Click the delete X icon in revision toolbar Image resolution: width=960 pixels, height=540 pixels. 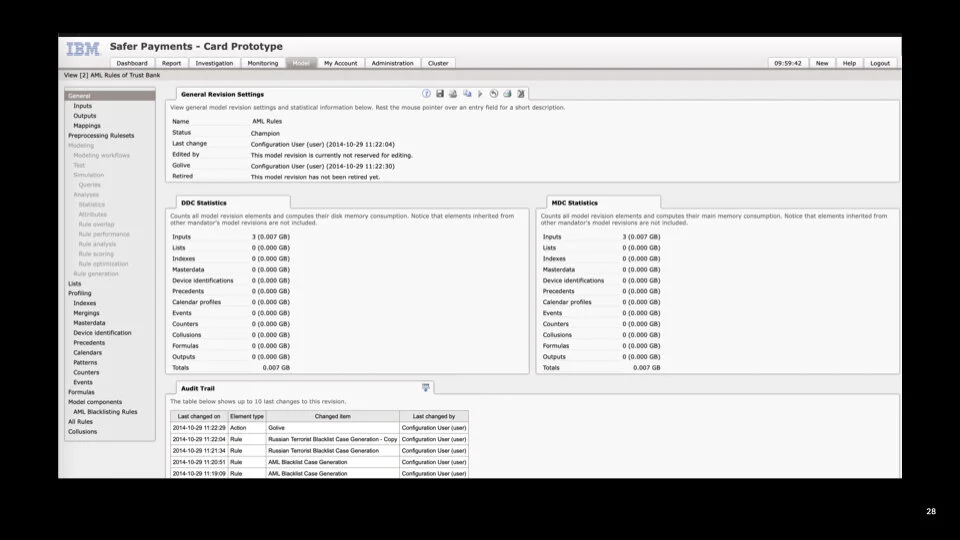pos(520,94)
